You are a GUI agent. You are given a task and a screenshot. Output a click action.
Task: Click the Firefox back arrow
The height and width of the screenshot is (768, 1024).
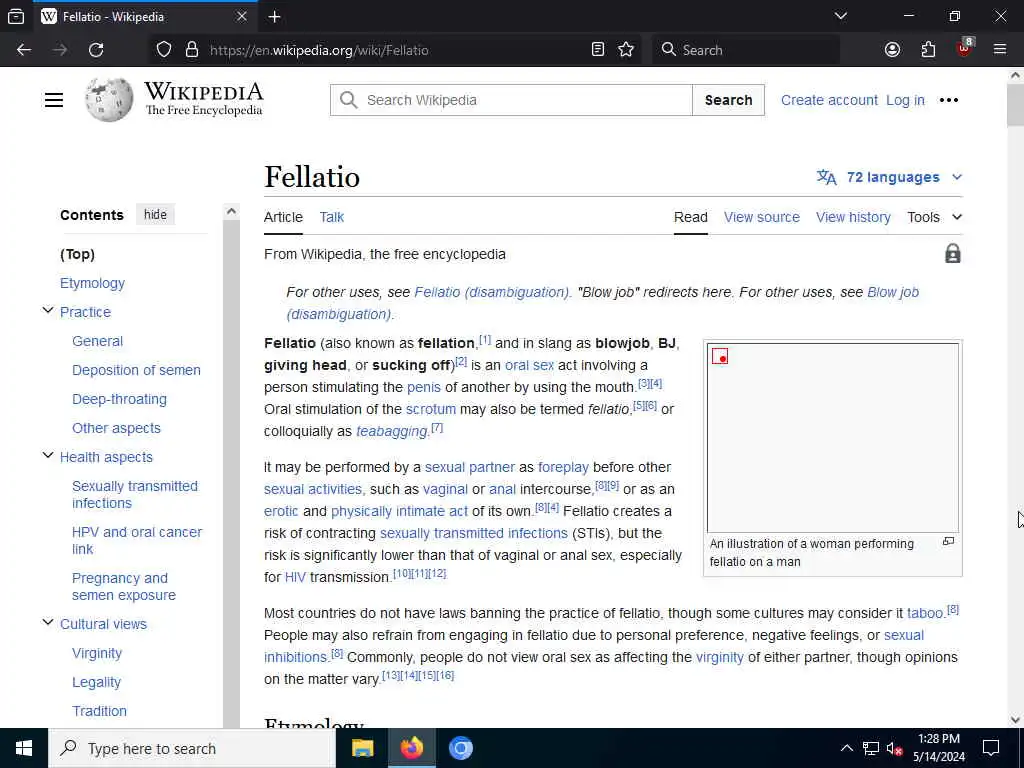pos(24,50)
